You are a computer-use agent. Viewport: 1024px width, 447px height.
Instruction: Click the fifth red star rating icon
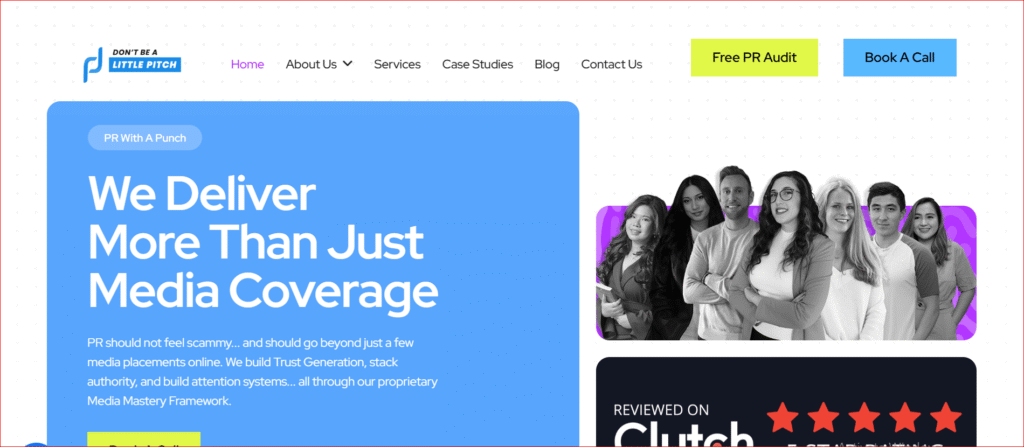945,418
